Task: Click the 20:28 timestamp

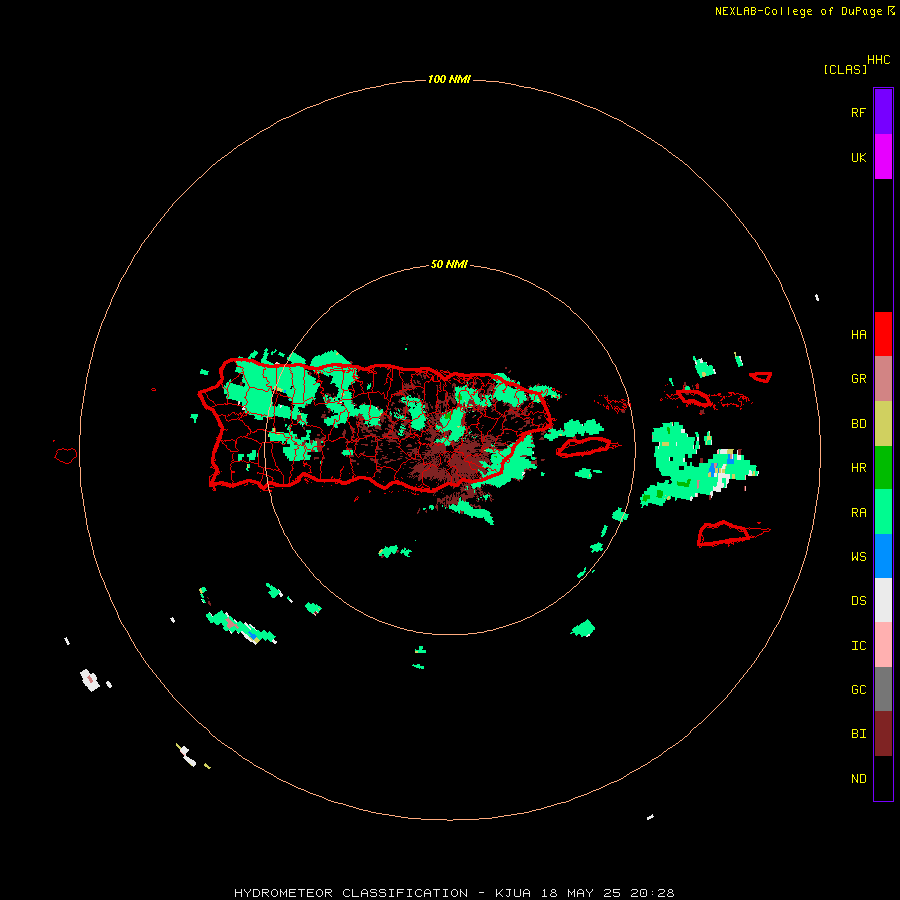Action: [x=653, y=893]
